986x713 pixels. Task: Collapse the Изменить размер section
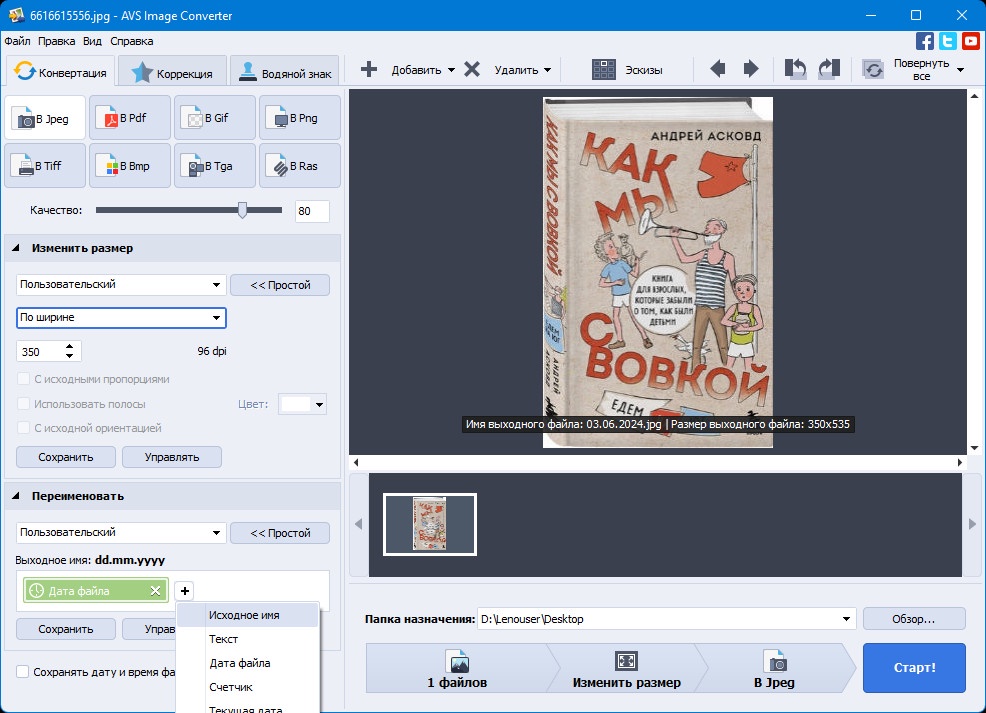click(16, 248)
